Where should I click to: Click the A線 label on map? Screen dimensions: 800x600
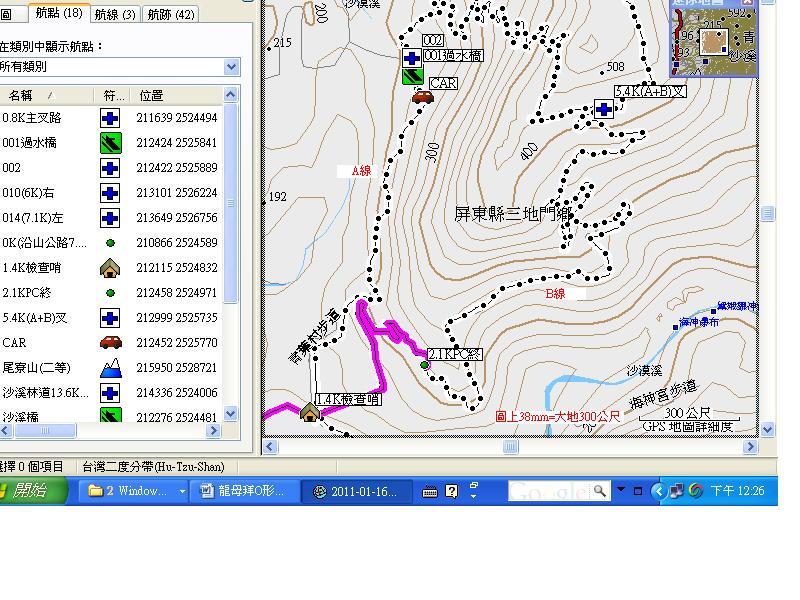(x=361, y=171)
